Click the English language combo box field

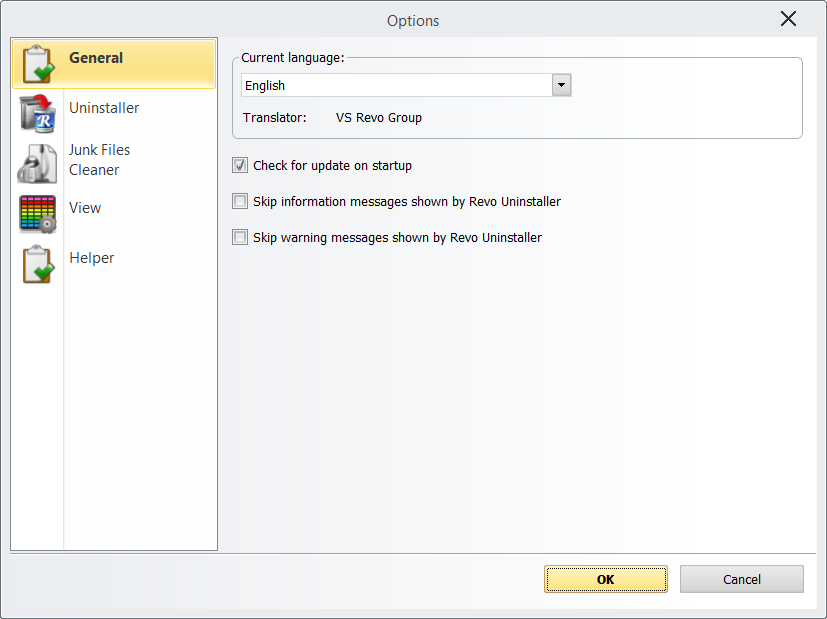coord(406,85)
